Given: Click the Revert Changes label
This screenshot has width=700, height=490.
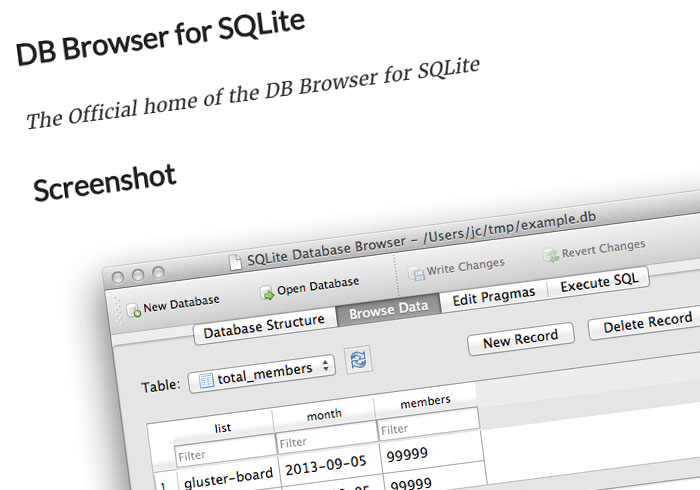Looking at the screenshot, I should click(x=604, y=249).
